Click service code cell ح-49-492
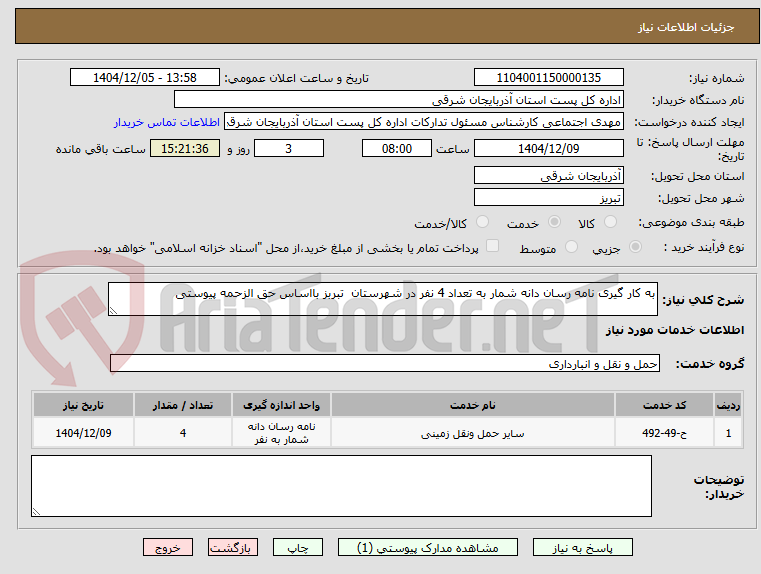This screenshot has width=761, height=574. click(x=664, y=432)
